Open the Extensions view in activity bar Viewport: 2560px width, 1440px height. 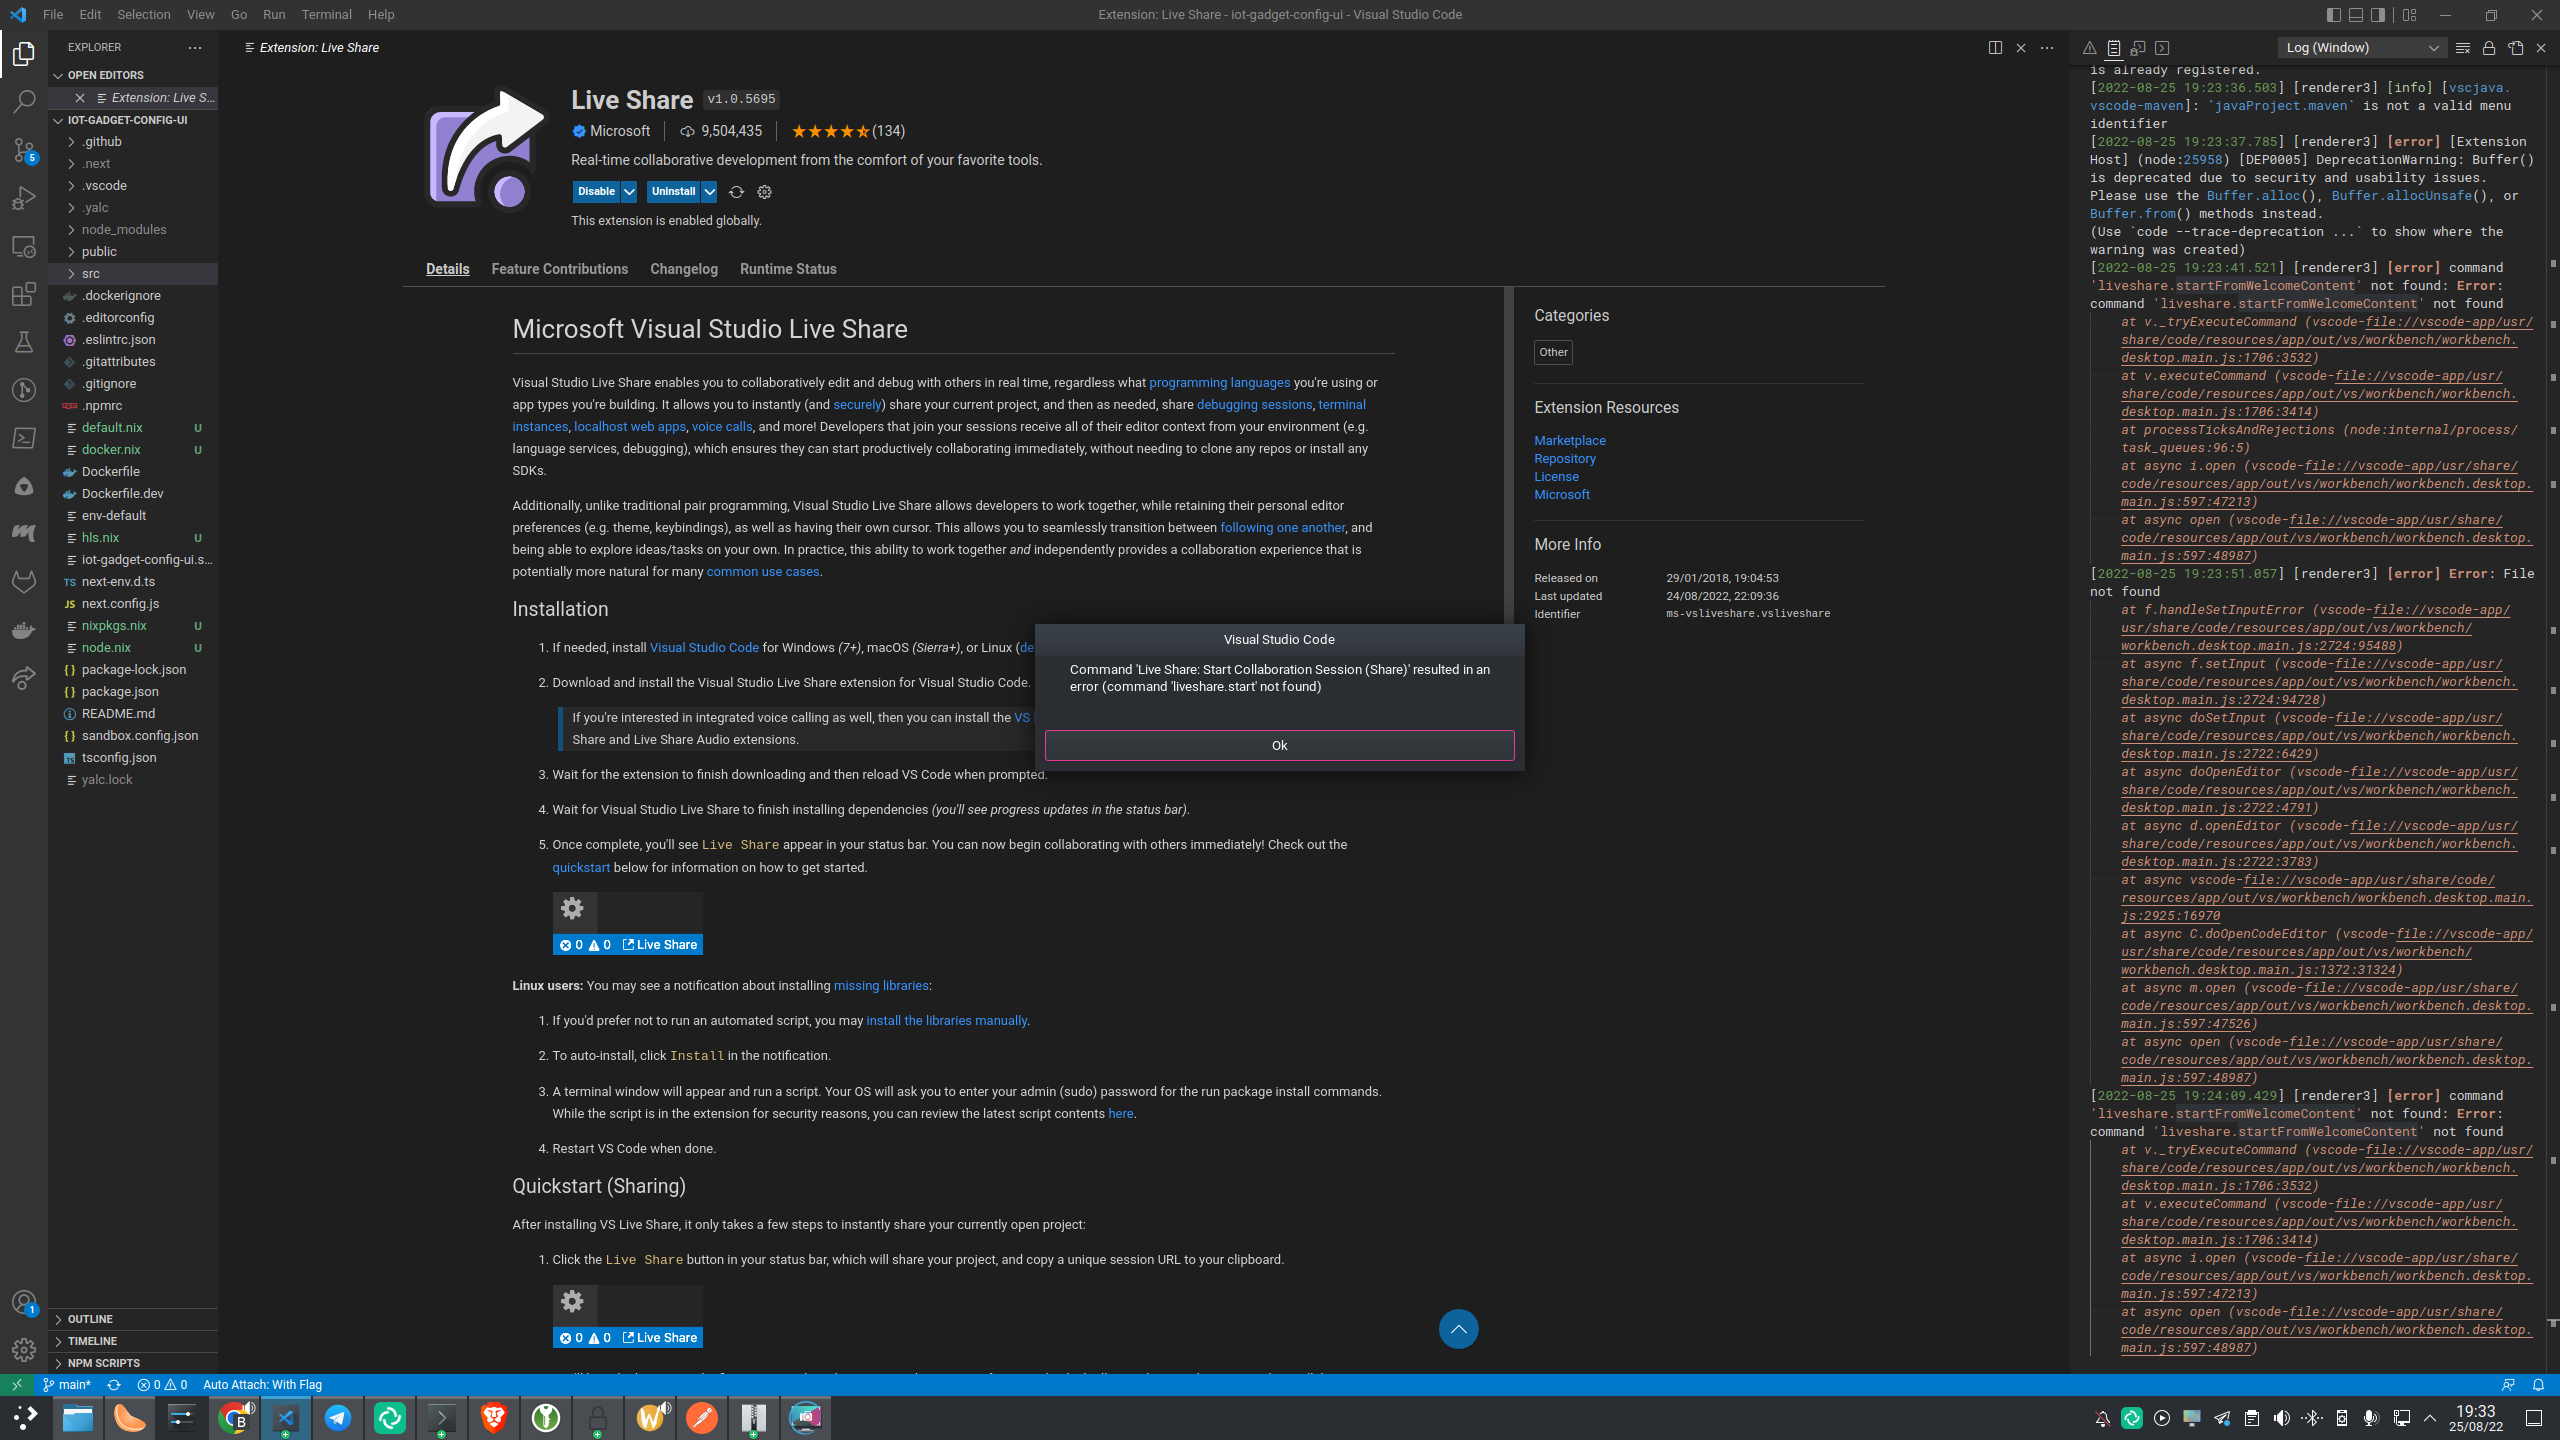(24, 294)
